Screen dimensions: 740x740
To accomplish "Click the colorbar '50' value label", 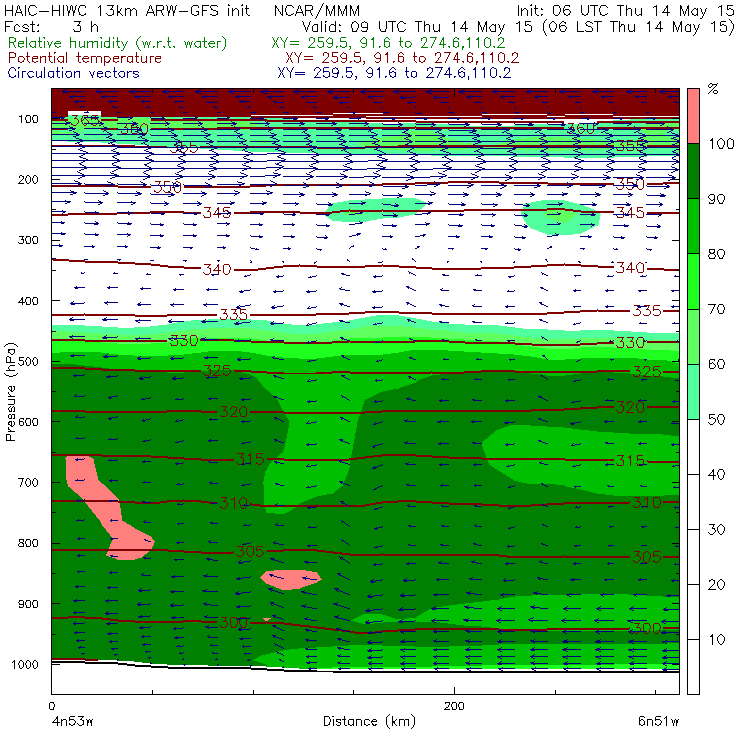I will 716,420.
